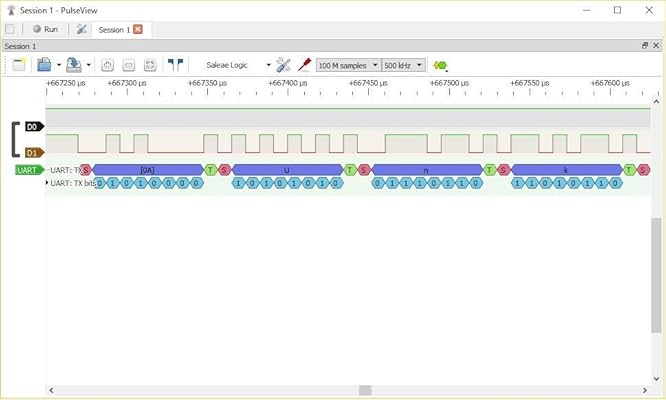The width and height of the screenshot is (666, 400).
Task: Click the channel probe configuration icon
Action: pyautogui.click(x=304, y=65)
